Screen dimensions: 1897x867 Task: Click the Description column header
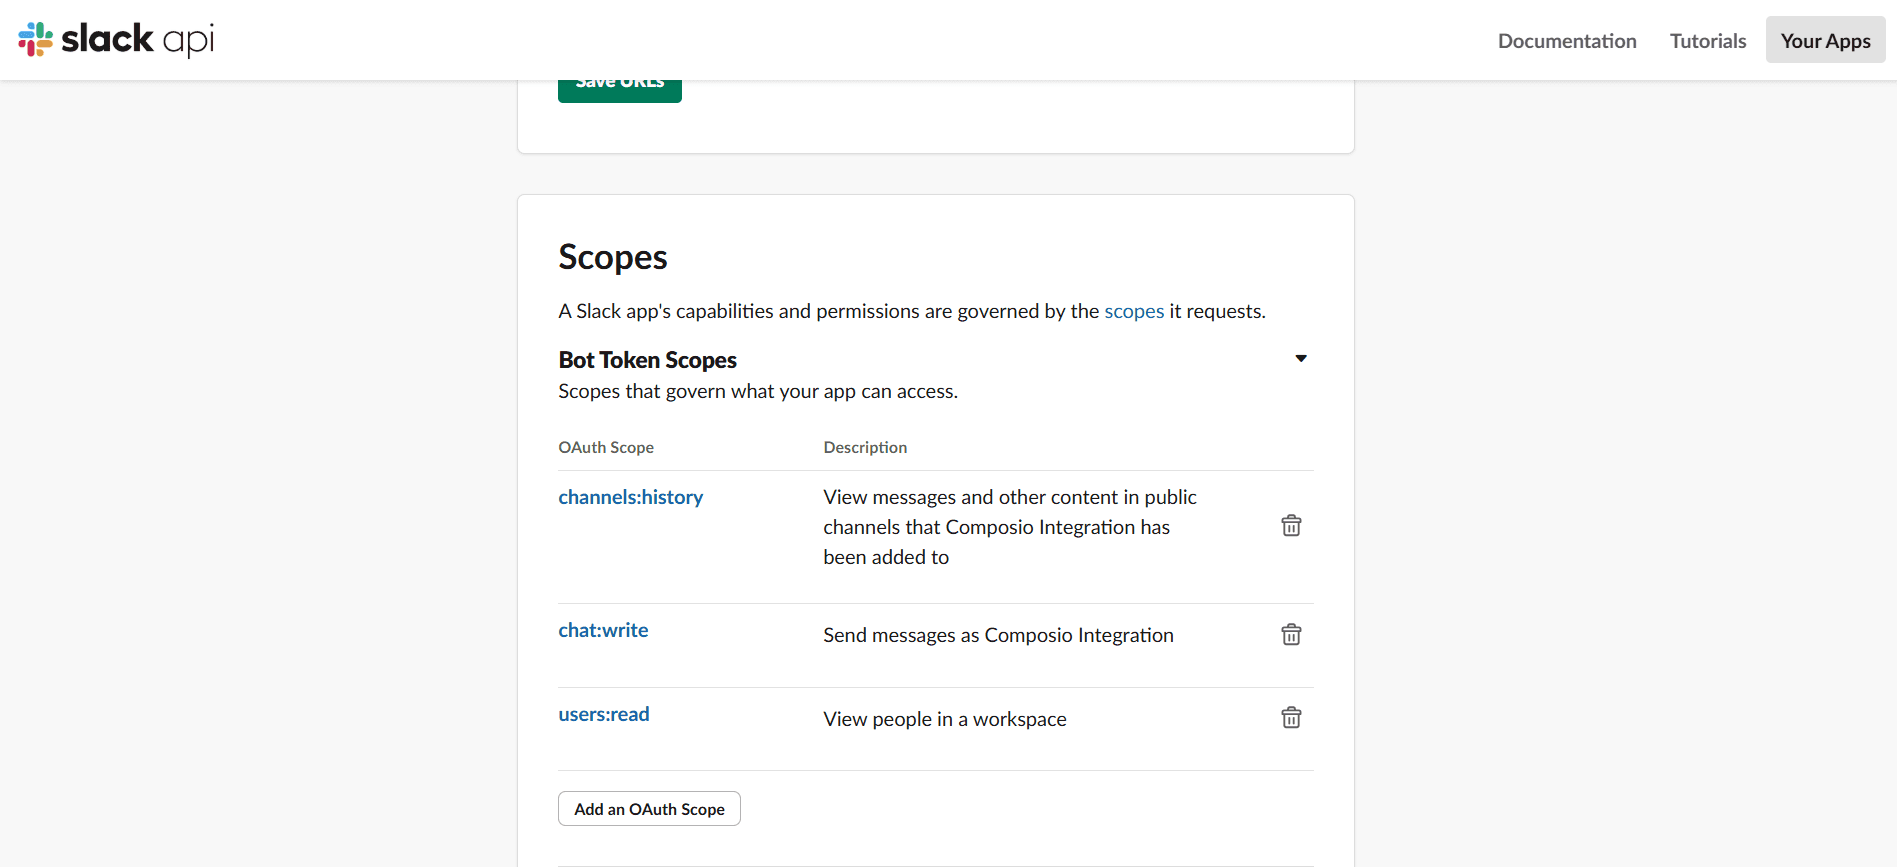[x=865, y=448]
